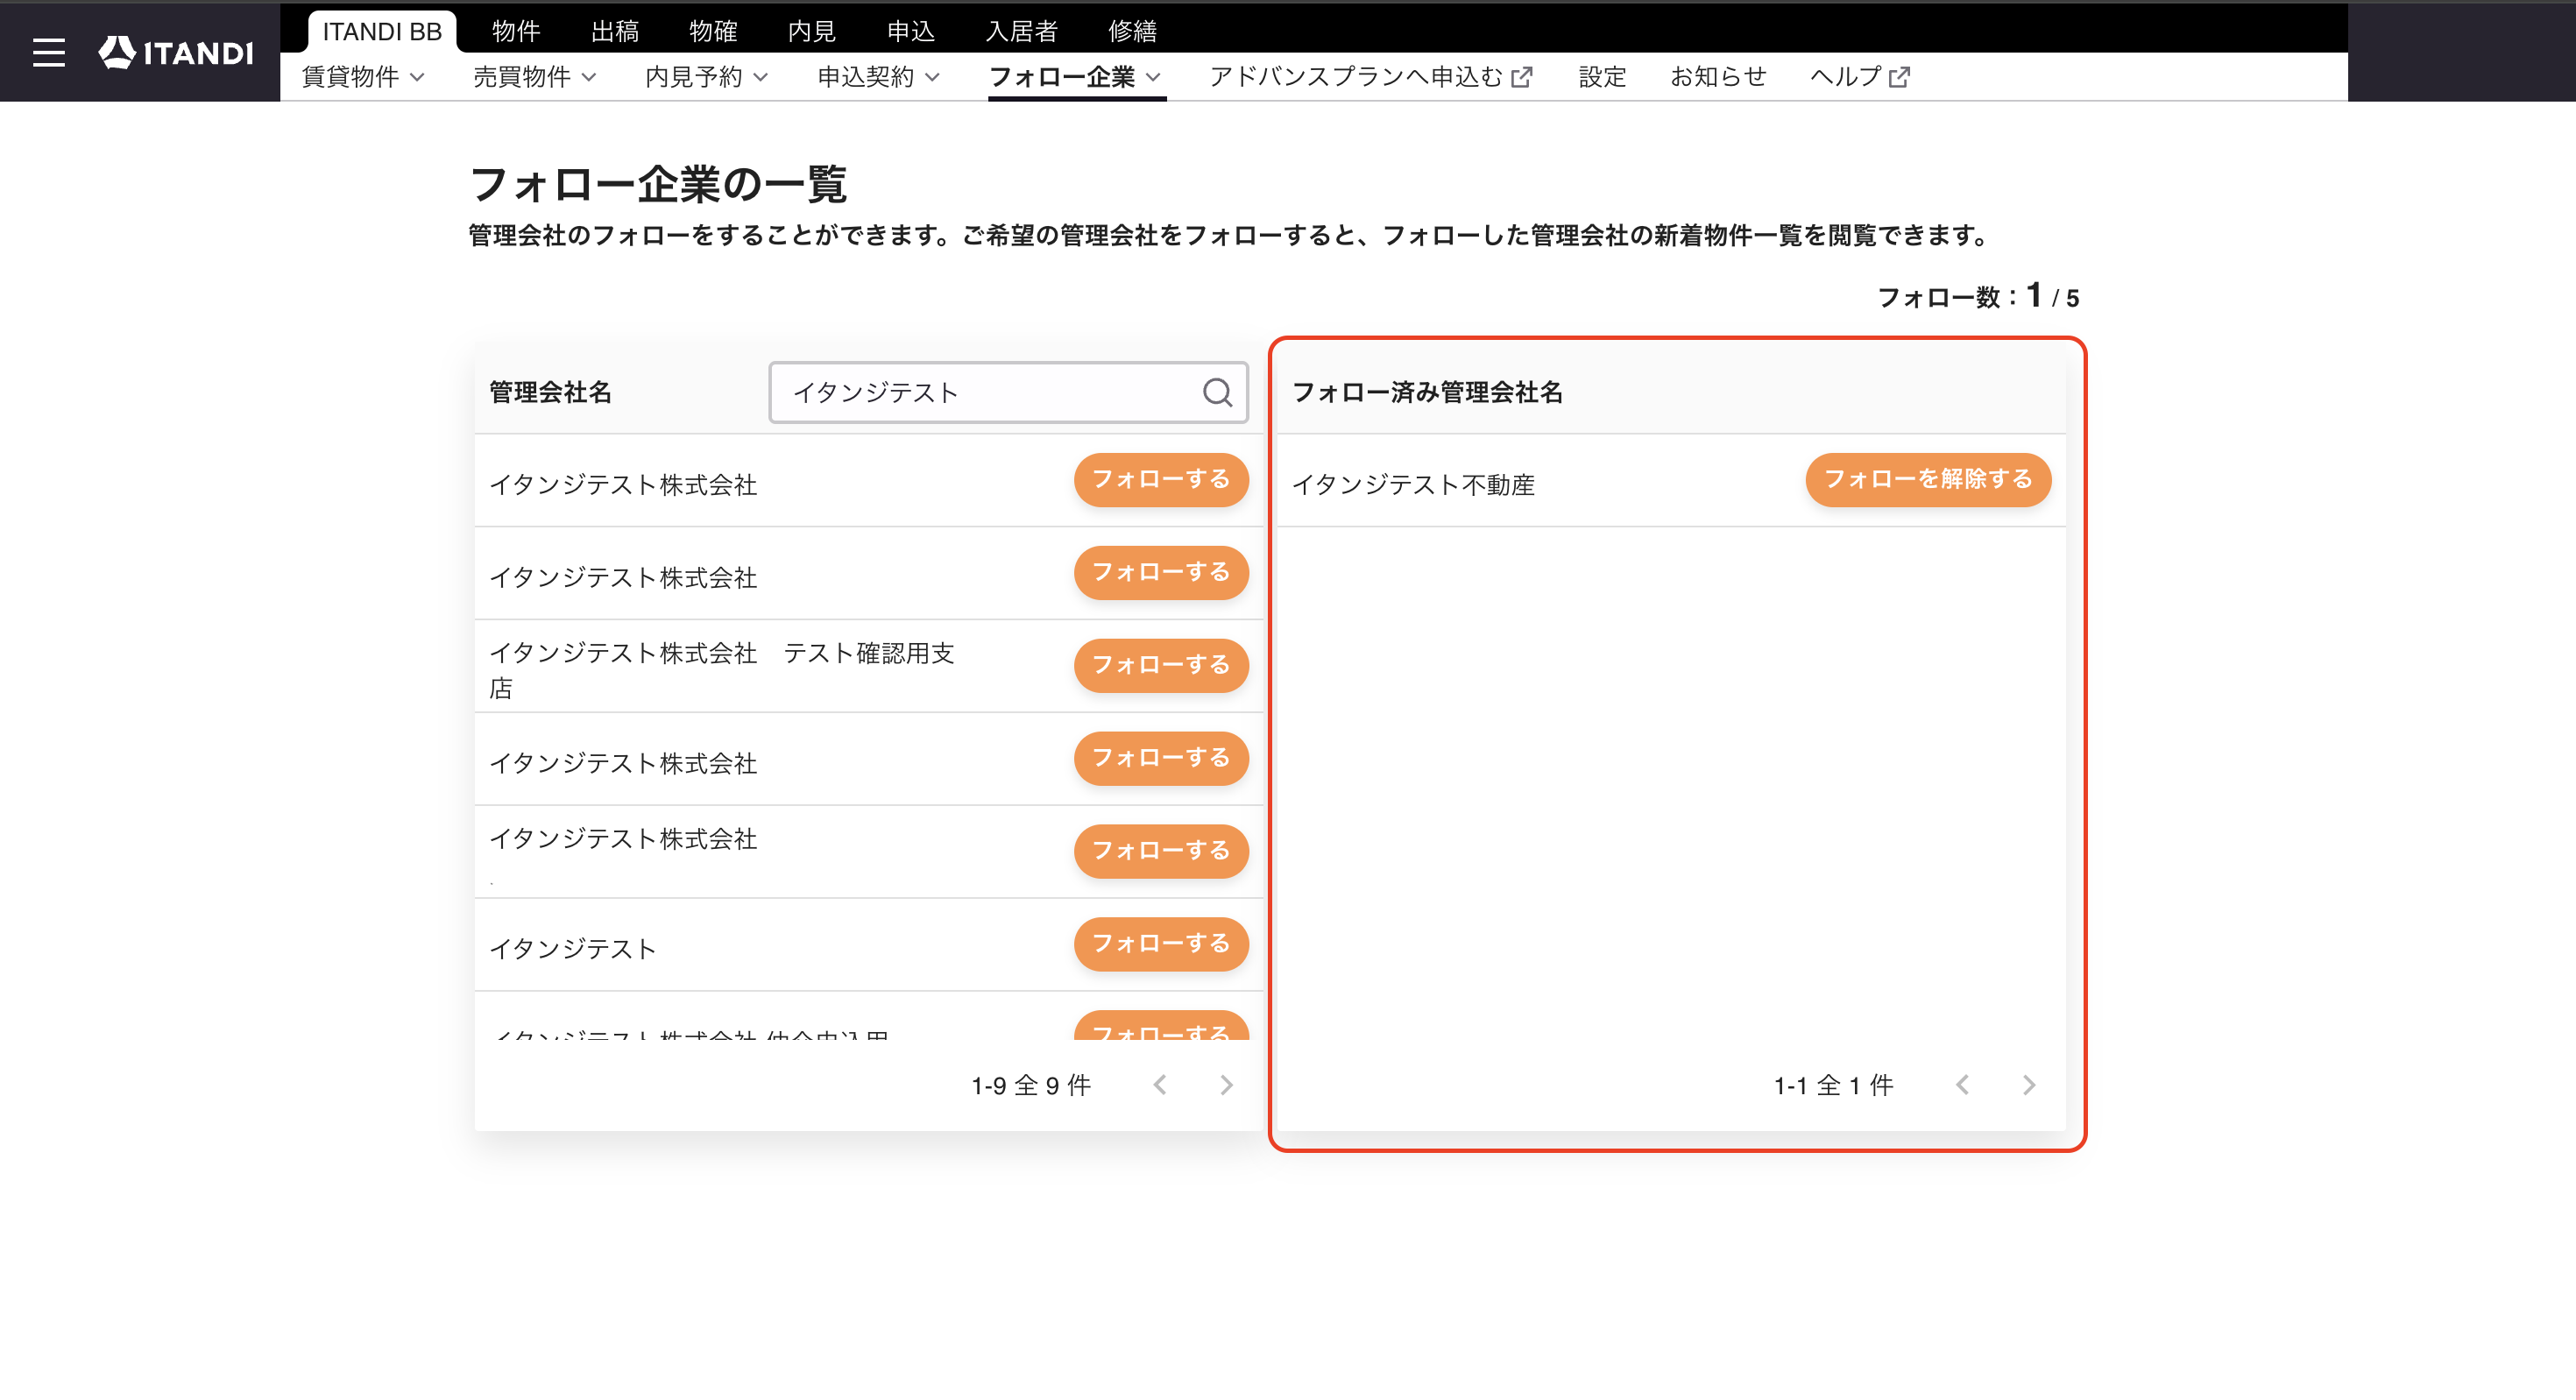Follow the テスト確認用支店 company

(x=1161, y=665)
